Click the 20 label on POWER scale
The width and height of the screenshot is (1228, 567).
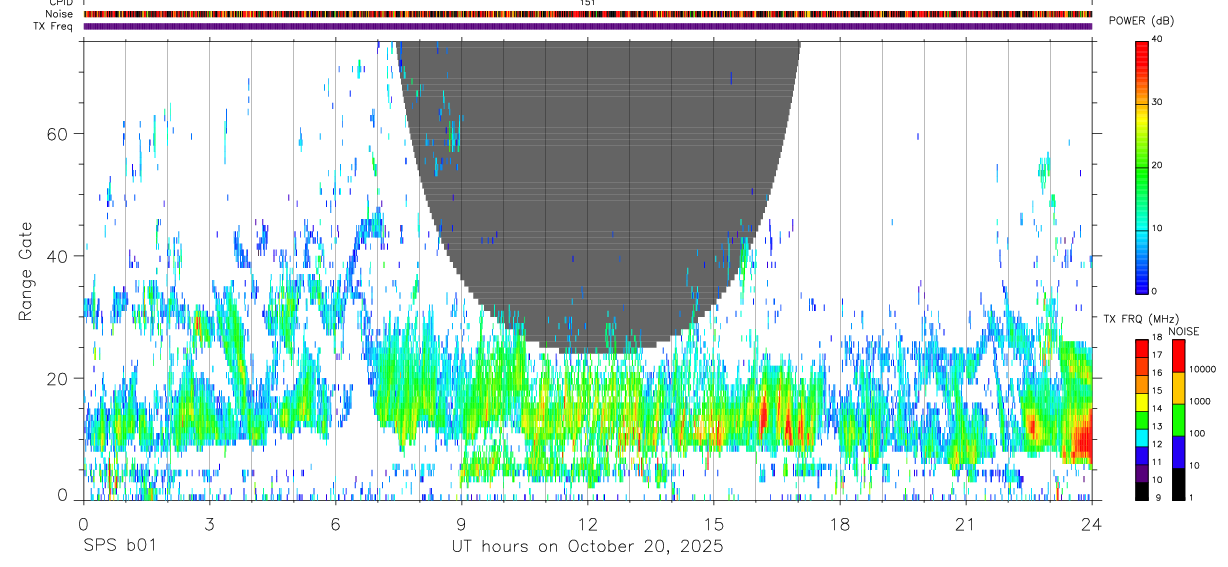pos(1157,166)
